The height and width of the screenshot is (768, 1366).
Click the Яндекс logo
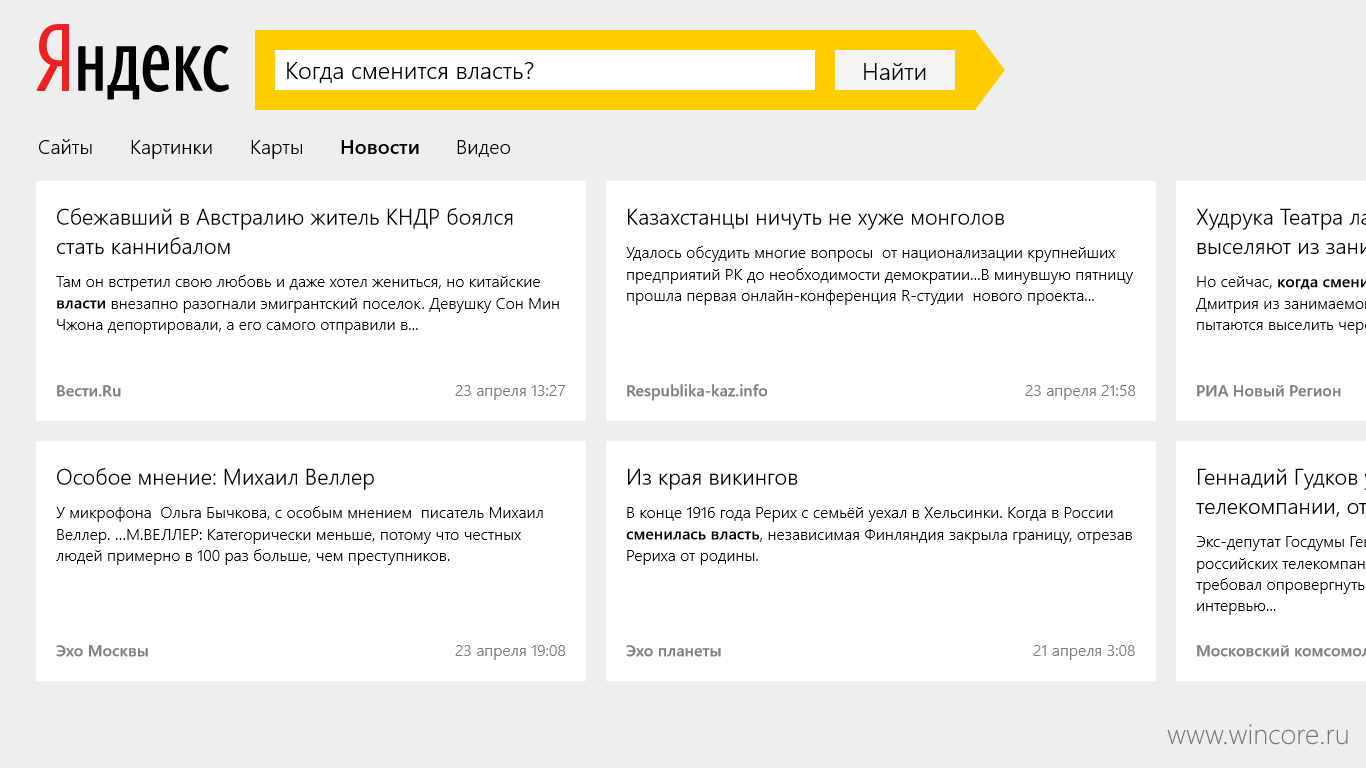coord(133,61)
